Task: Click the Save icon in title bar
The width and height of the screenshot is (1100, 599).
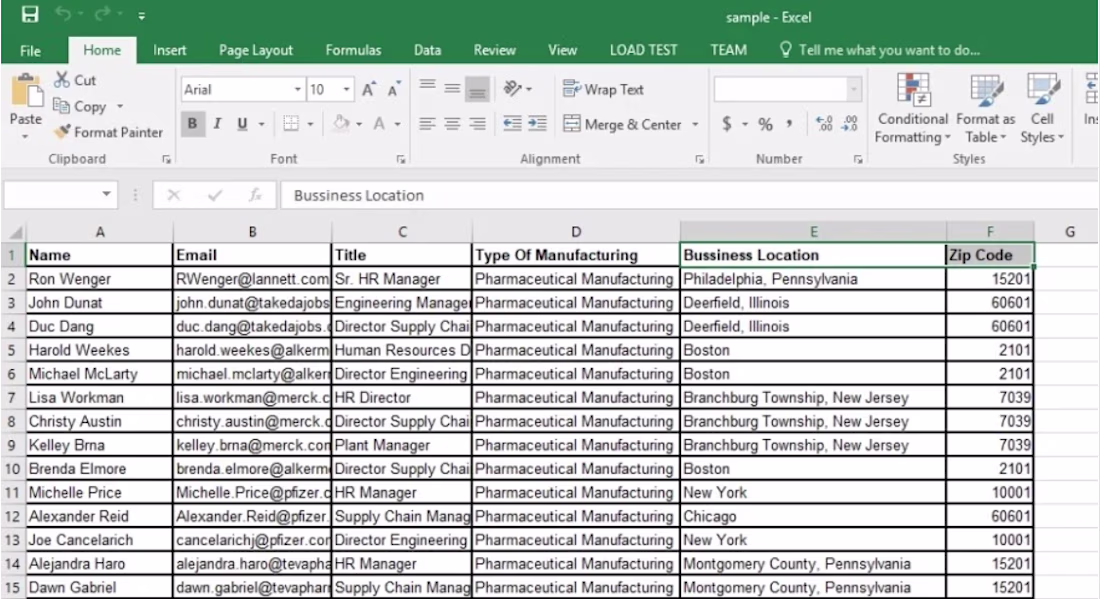Action: 30,16
